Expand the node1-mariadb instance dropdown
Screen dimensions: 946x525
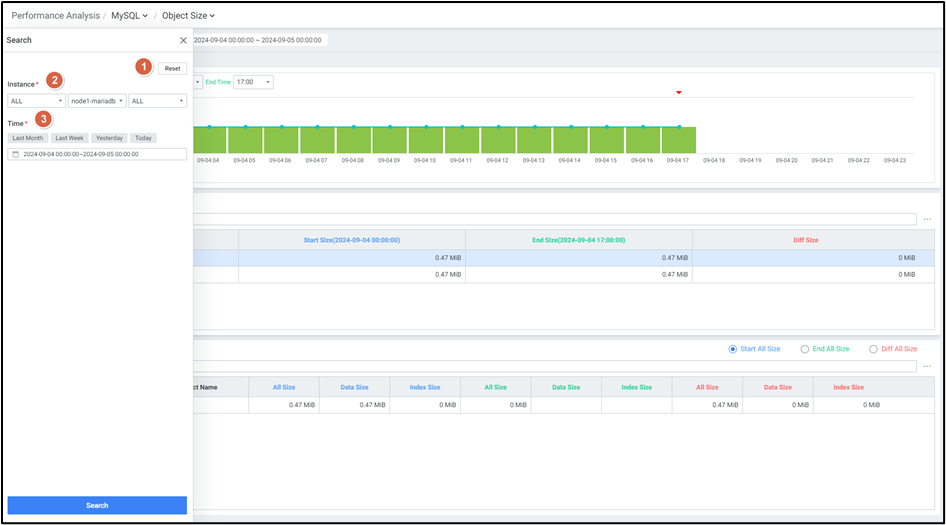(x=97, y=101)
